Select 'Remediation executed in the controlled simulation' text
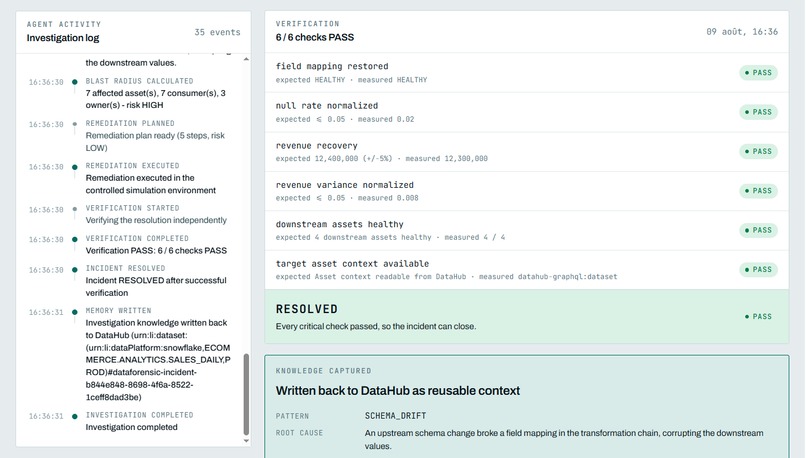806x458 pixels. [151, 184]
